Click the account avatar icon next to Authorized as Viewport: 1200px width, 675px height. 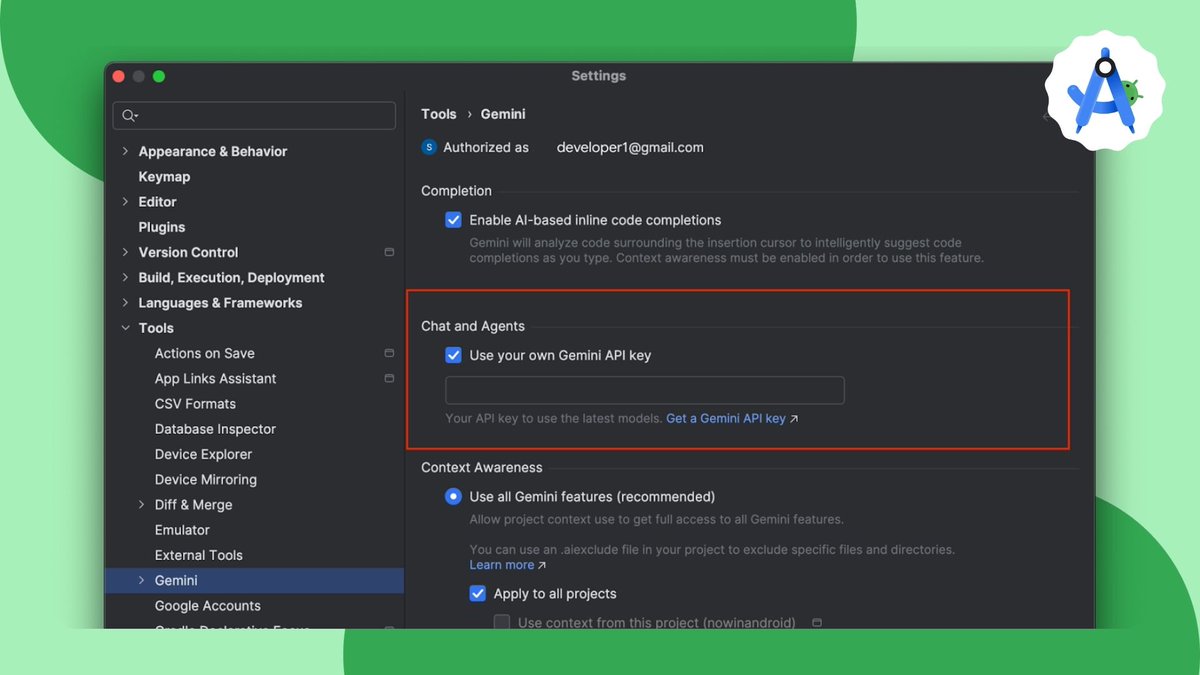coord(429,147)
